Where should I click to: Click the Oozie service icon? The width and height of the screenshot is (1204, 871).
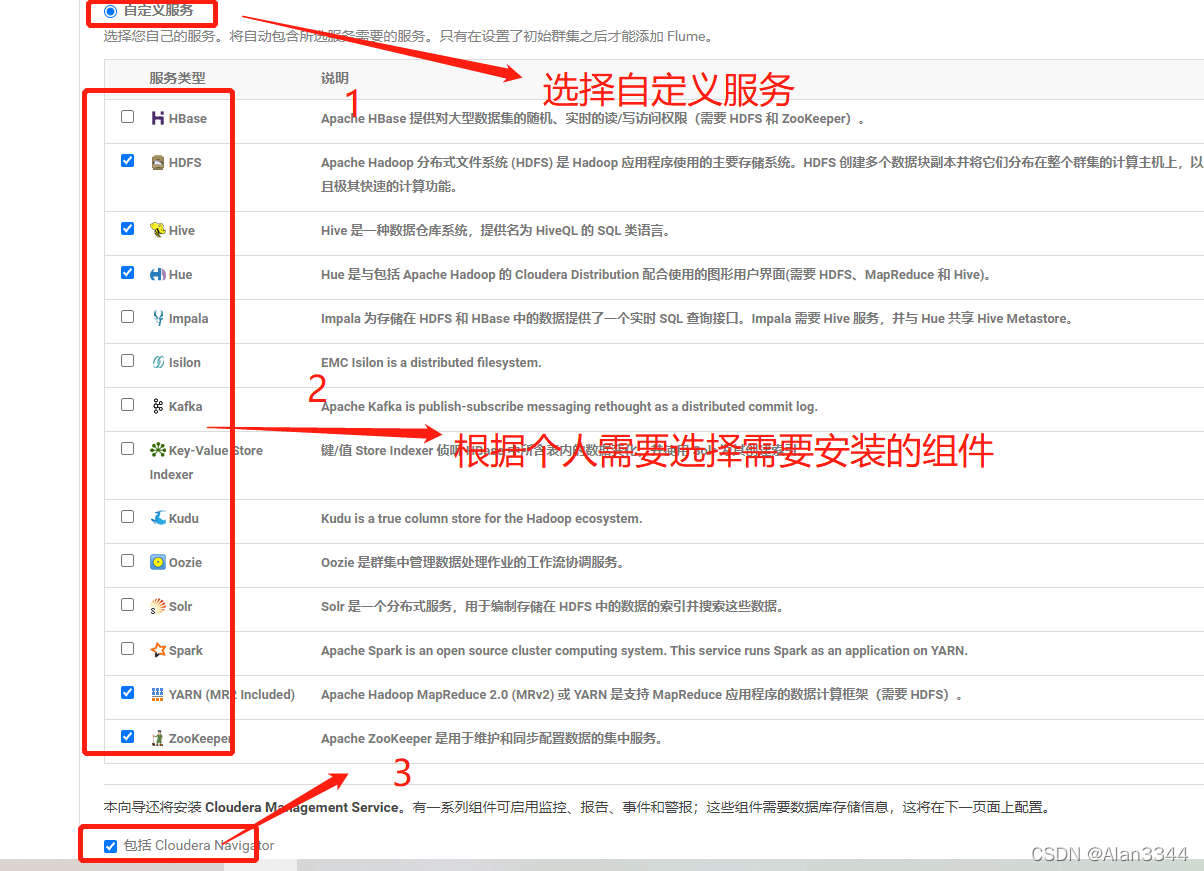[158, 562]
